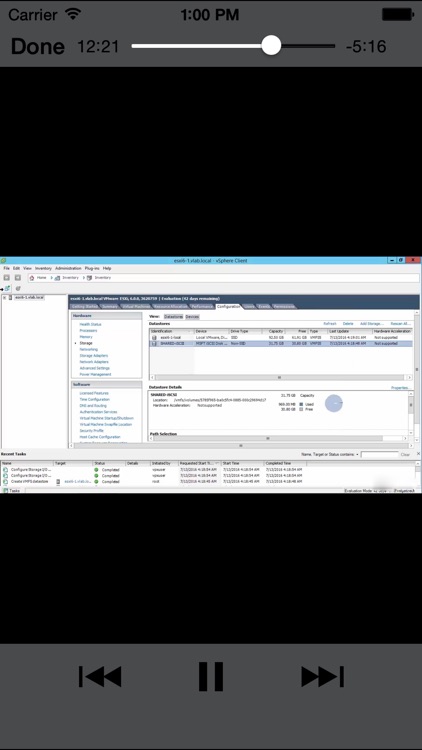
Task: Click the video scrubber knob
Action: (x=271, y=46)
